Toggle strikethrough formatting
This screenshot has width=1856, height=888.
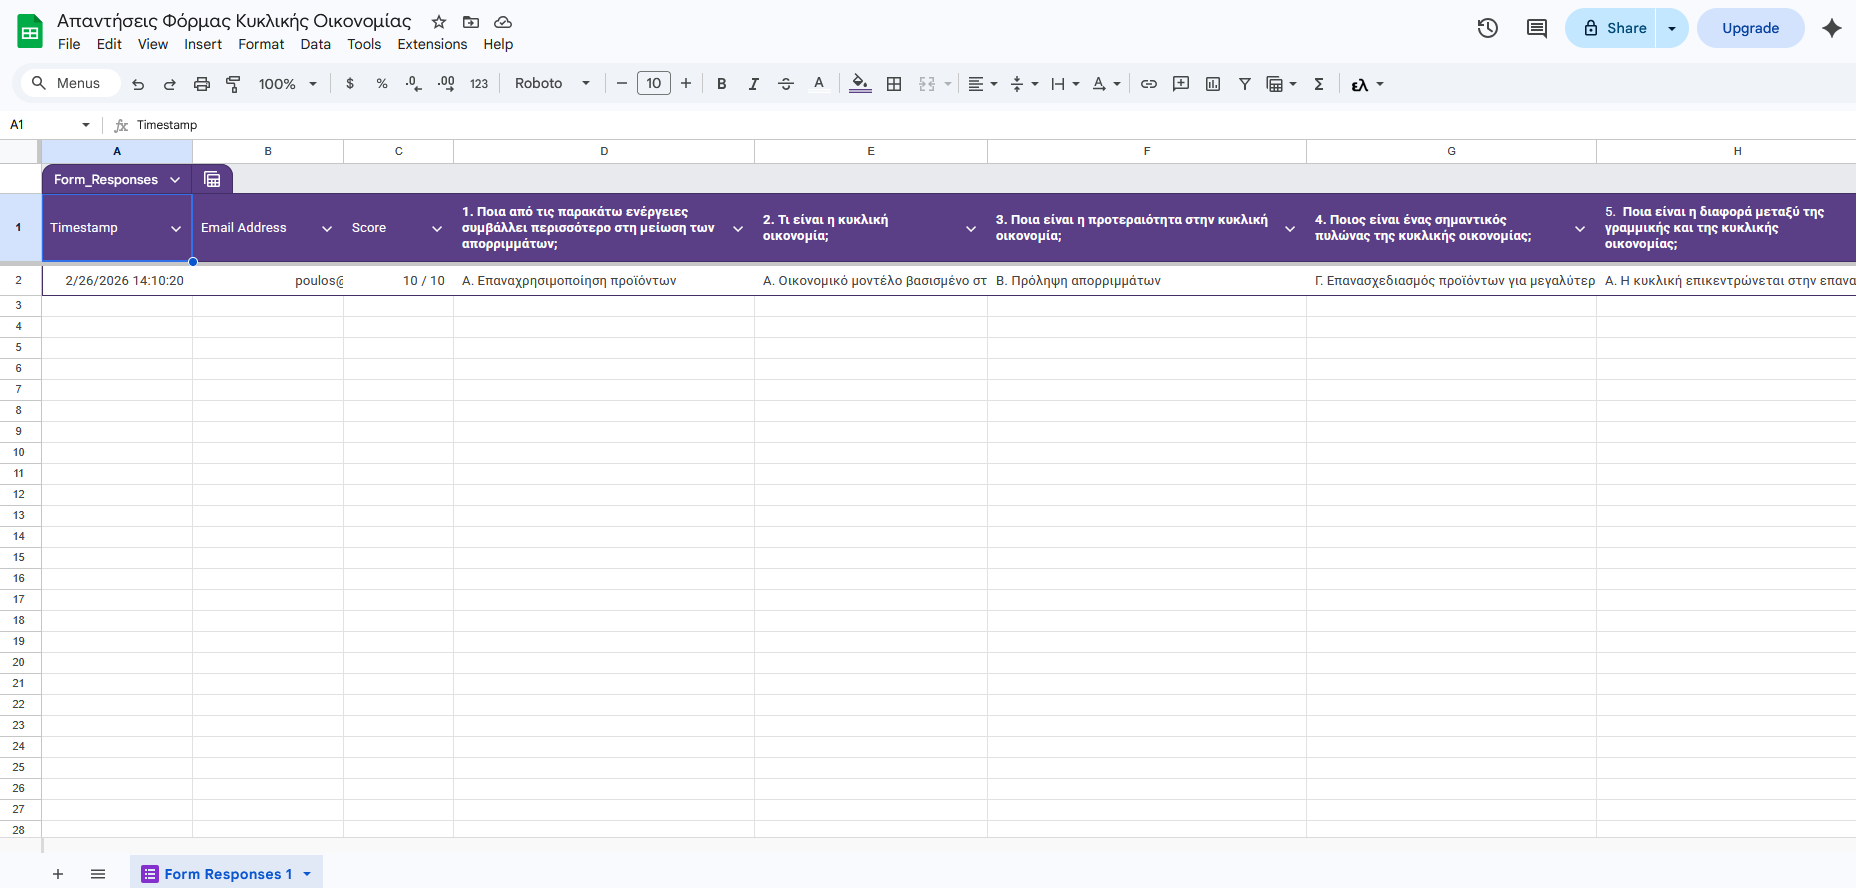click(x=786, y=84)
